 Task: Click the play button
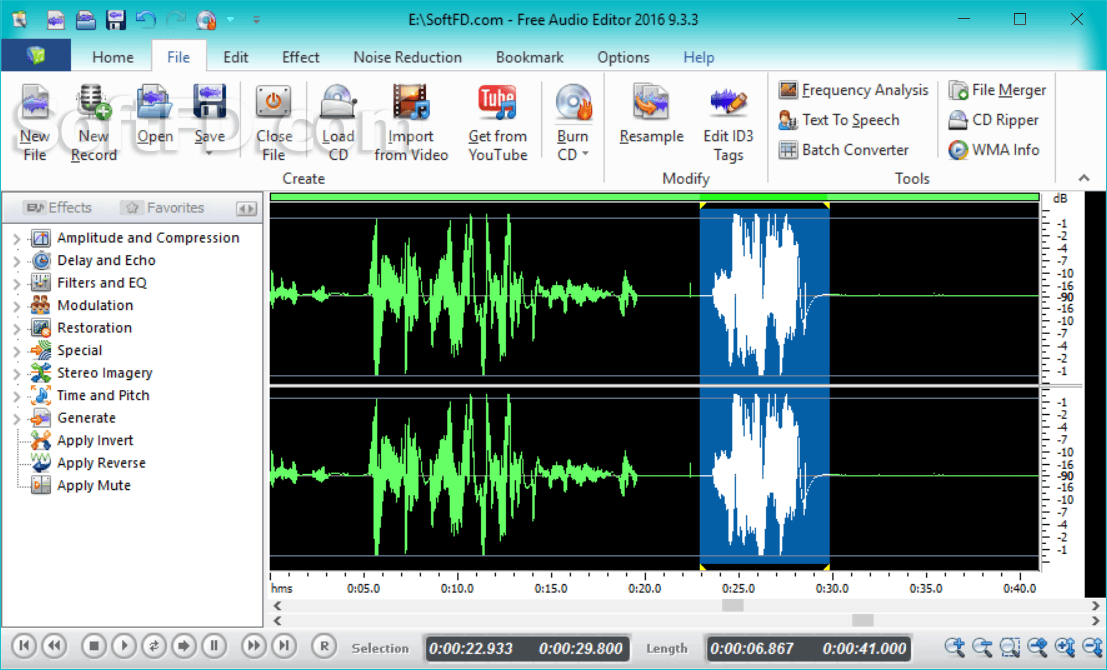(124, 645)
